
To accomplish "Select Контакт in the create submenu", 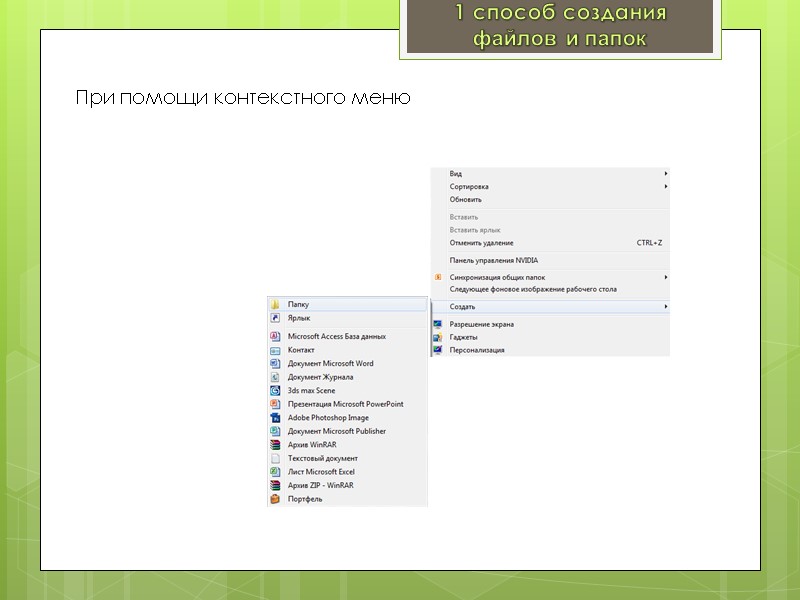I will tap(347, 350).
